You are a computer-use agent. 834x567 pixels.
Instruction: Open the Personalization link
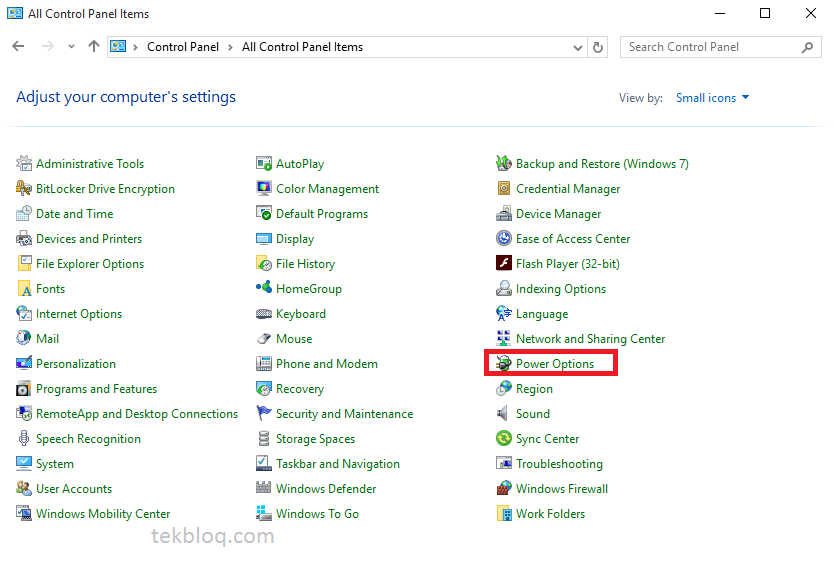[76, 364]
